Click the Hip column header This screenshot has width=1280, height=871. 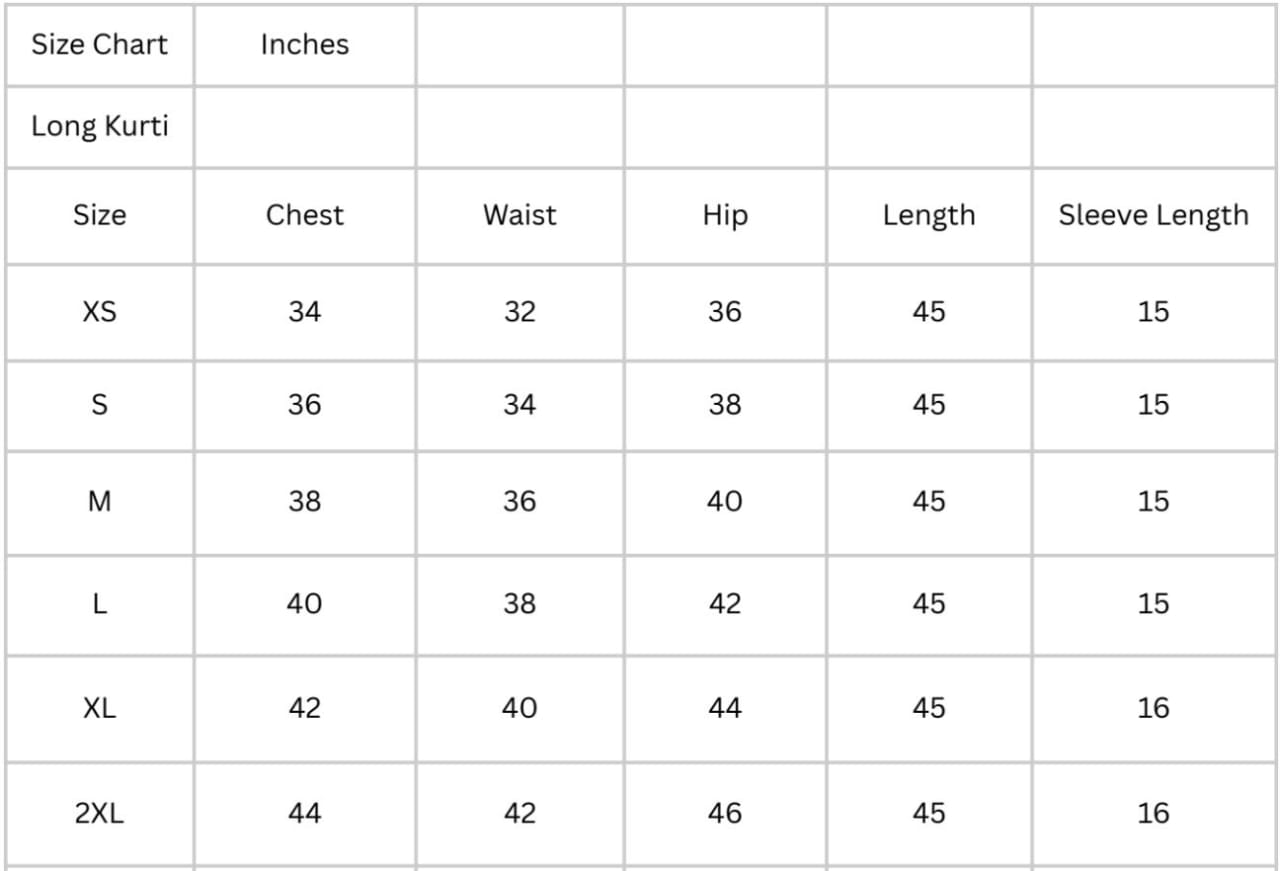(725, 215)
